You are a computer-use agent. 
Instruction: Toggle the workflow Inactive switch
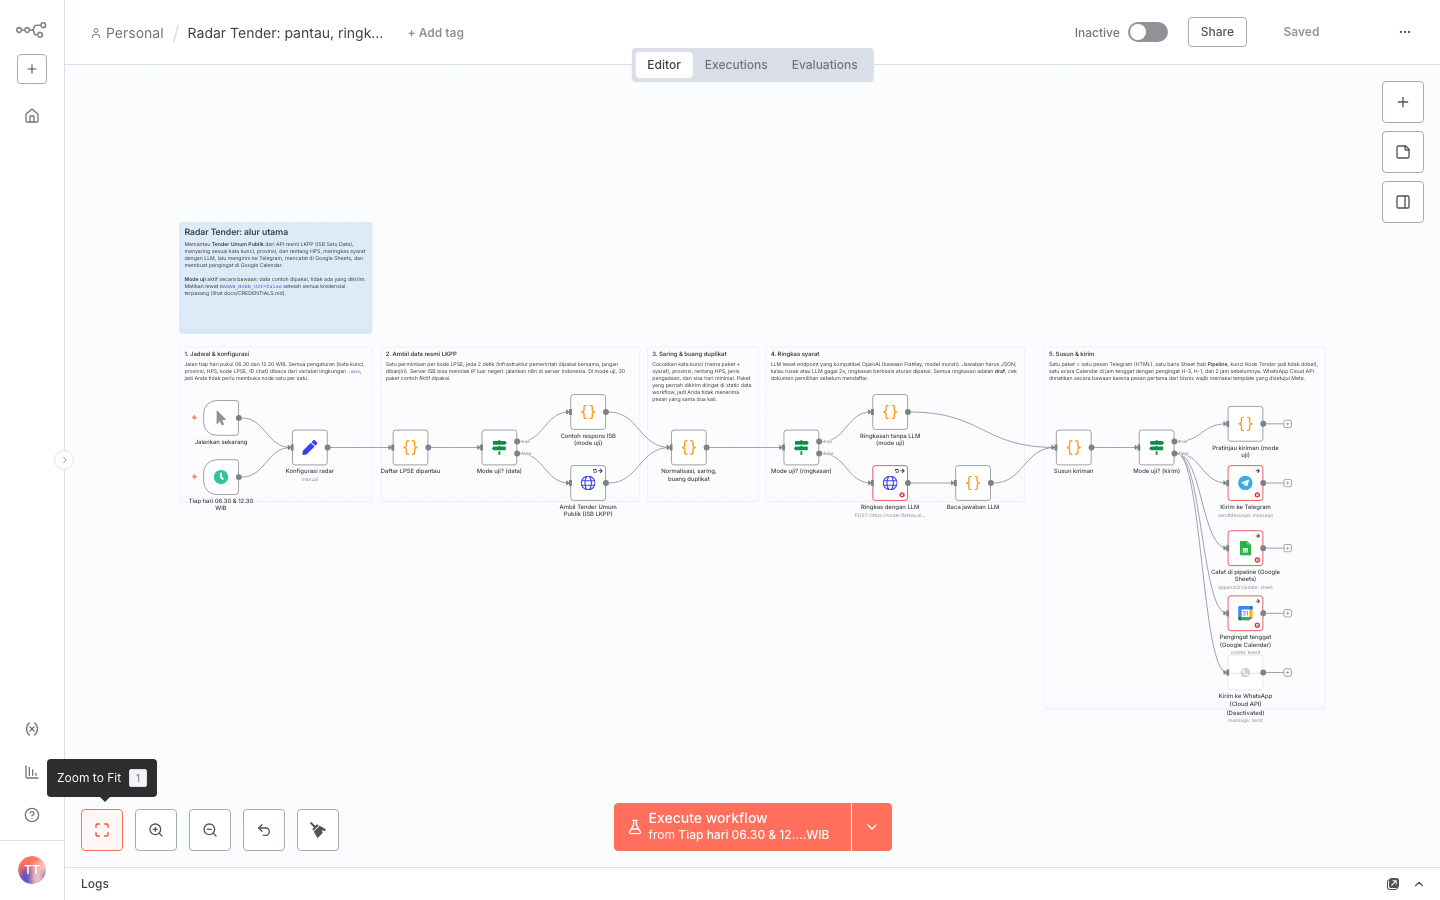(x=1148, y=32)
